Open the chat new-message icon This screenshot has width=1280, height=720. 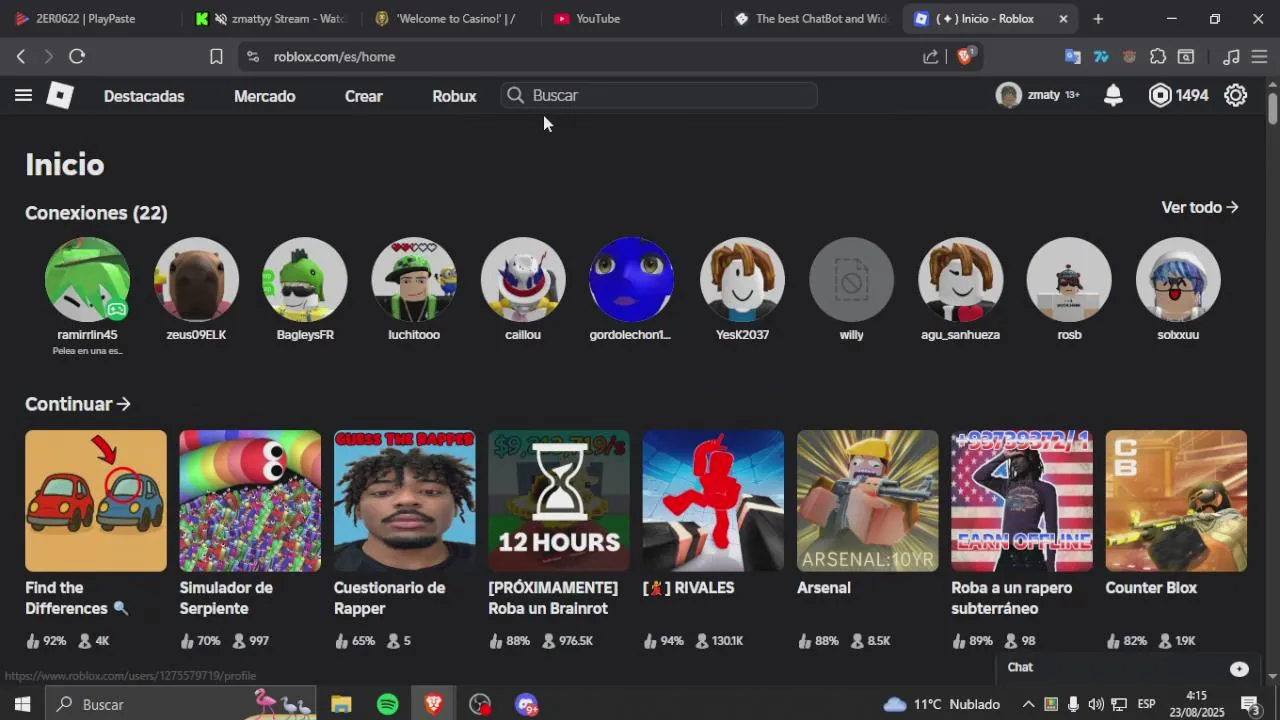1239,668
